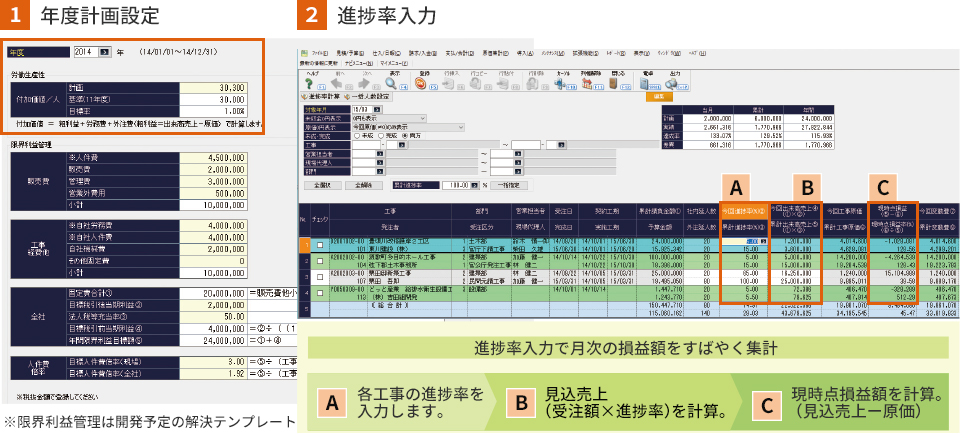Click the 一括指定 button
The image size is (960, 434).
point(509,185)
